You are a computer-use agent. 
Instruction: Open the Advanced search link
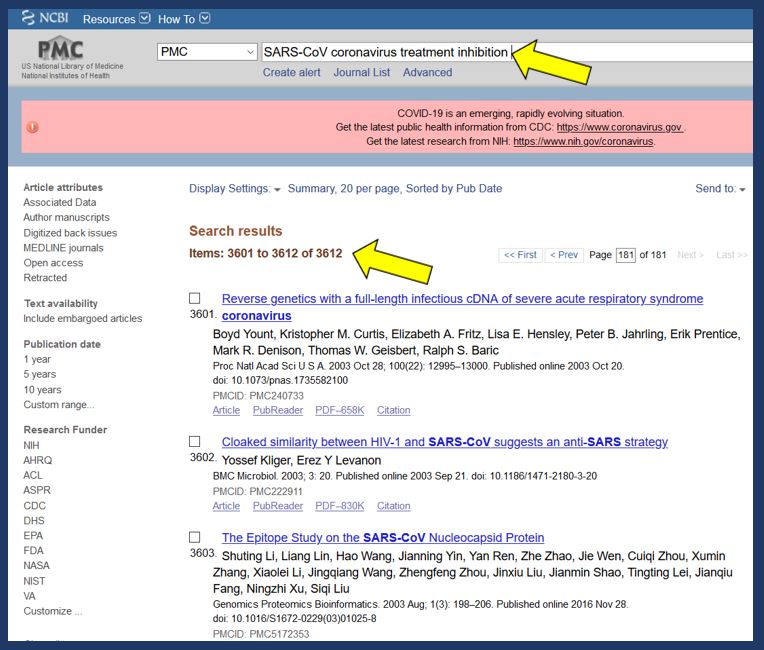427,73
